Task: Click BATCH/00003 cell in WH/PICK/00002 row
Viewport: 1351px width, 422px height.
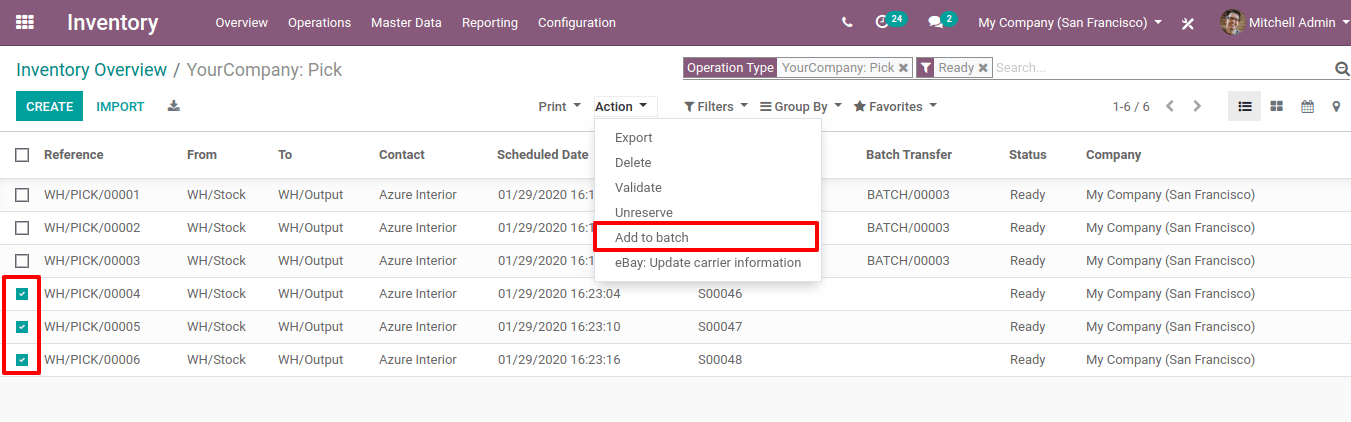Action: (908, 228)
